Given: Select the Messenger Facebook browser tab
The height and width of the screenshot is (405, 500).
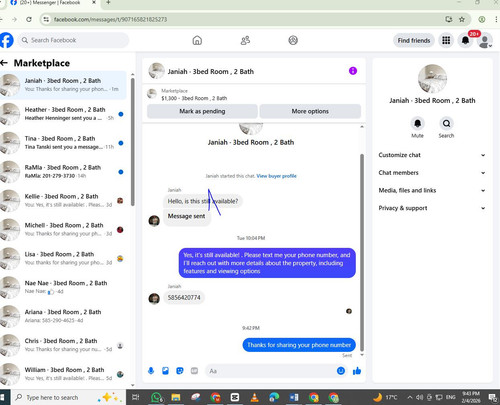Looking at the screenshot, I should click(53, 3).
